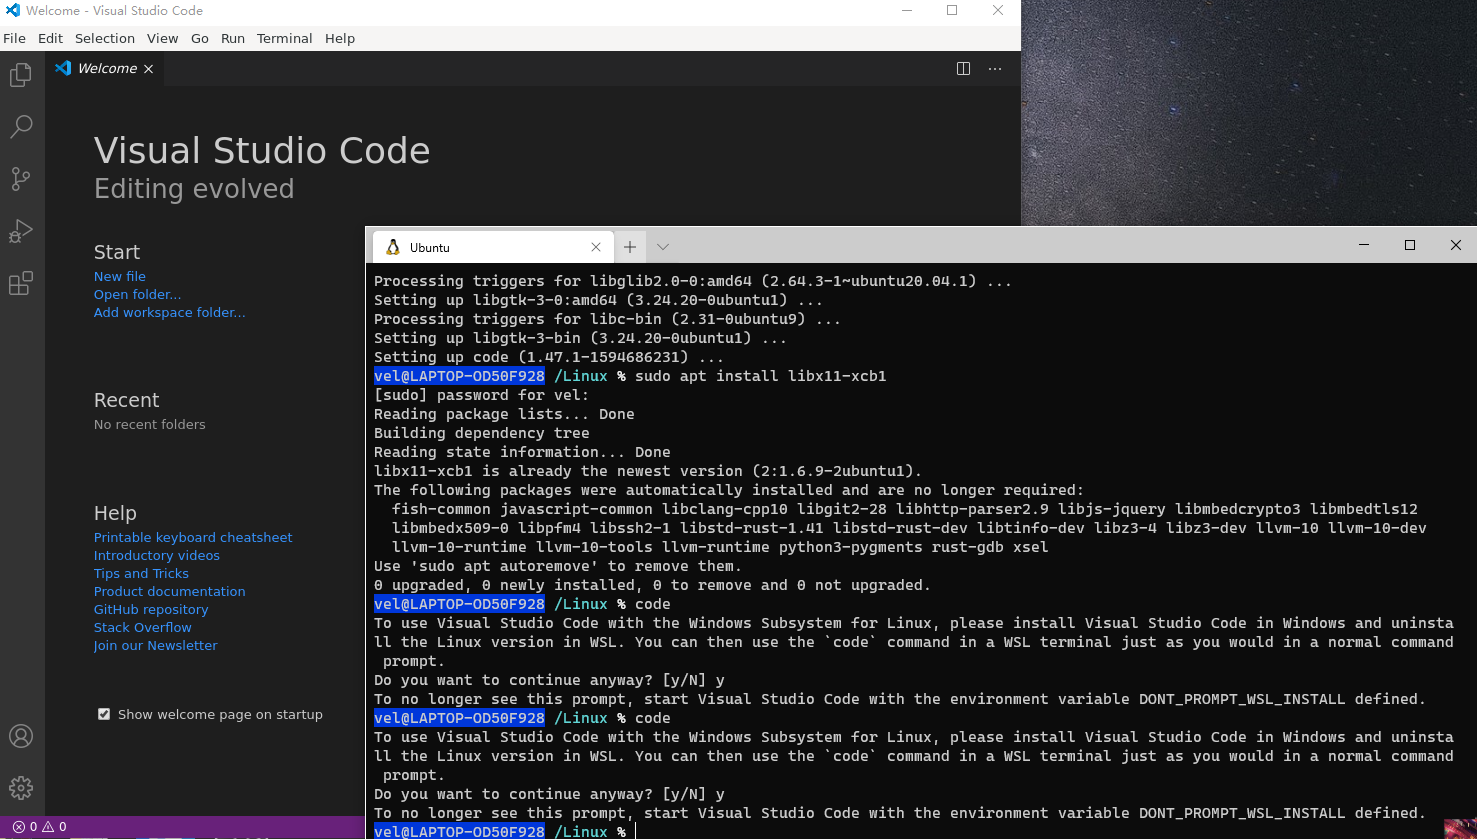Click errors and warnings status bar indicator

(x=40, y=827)
